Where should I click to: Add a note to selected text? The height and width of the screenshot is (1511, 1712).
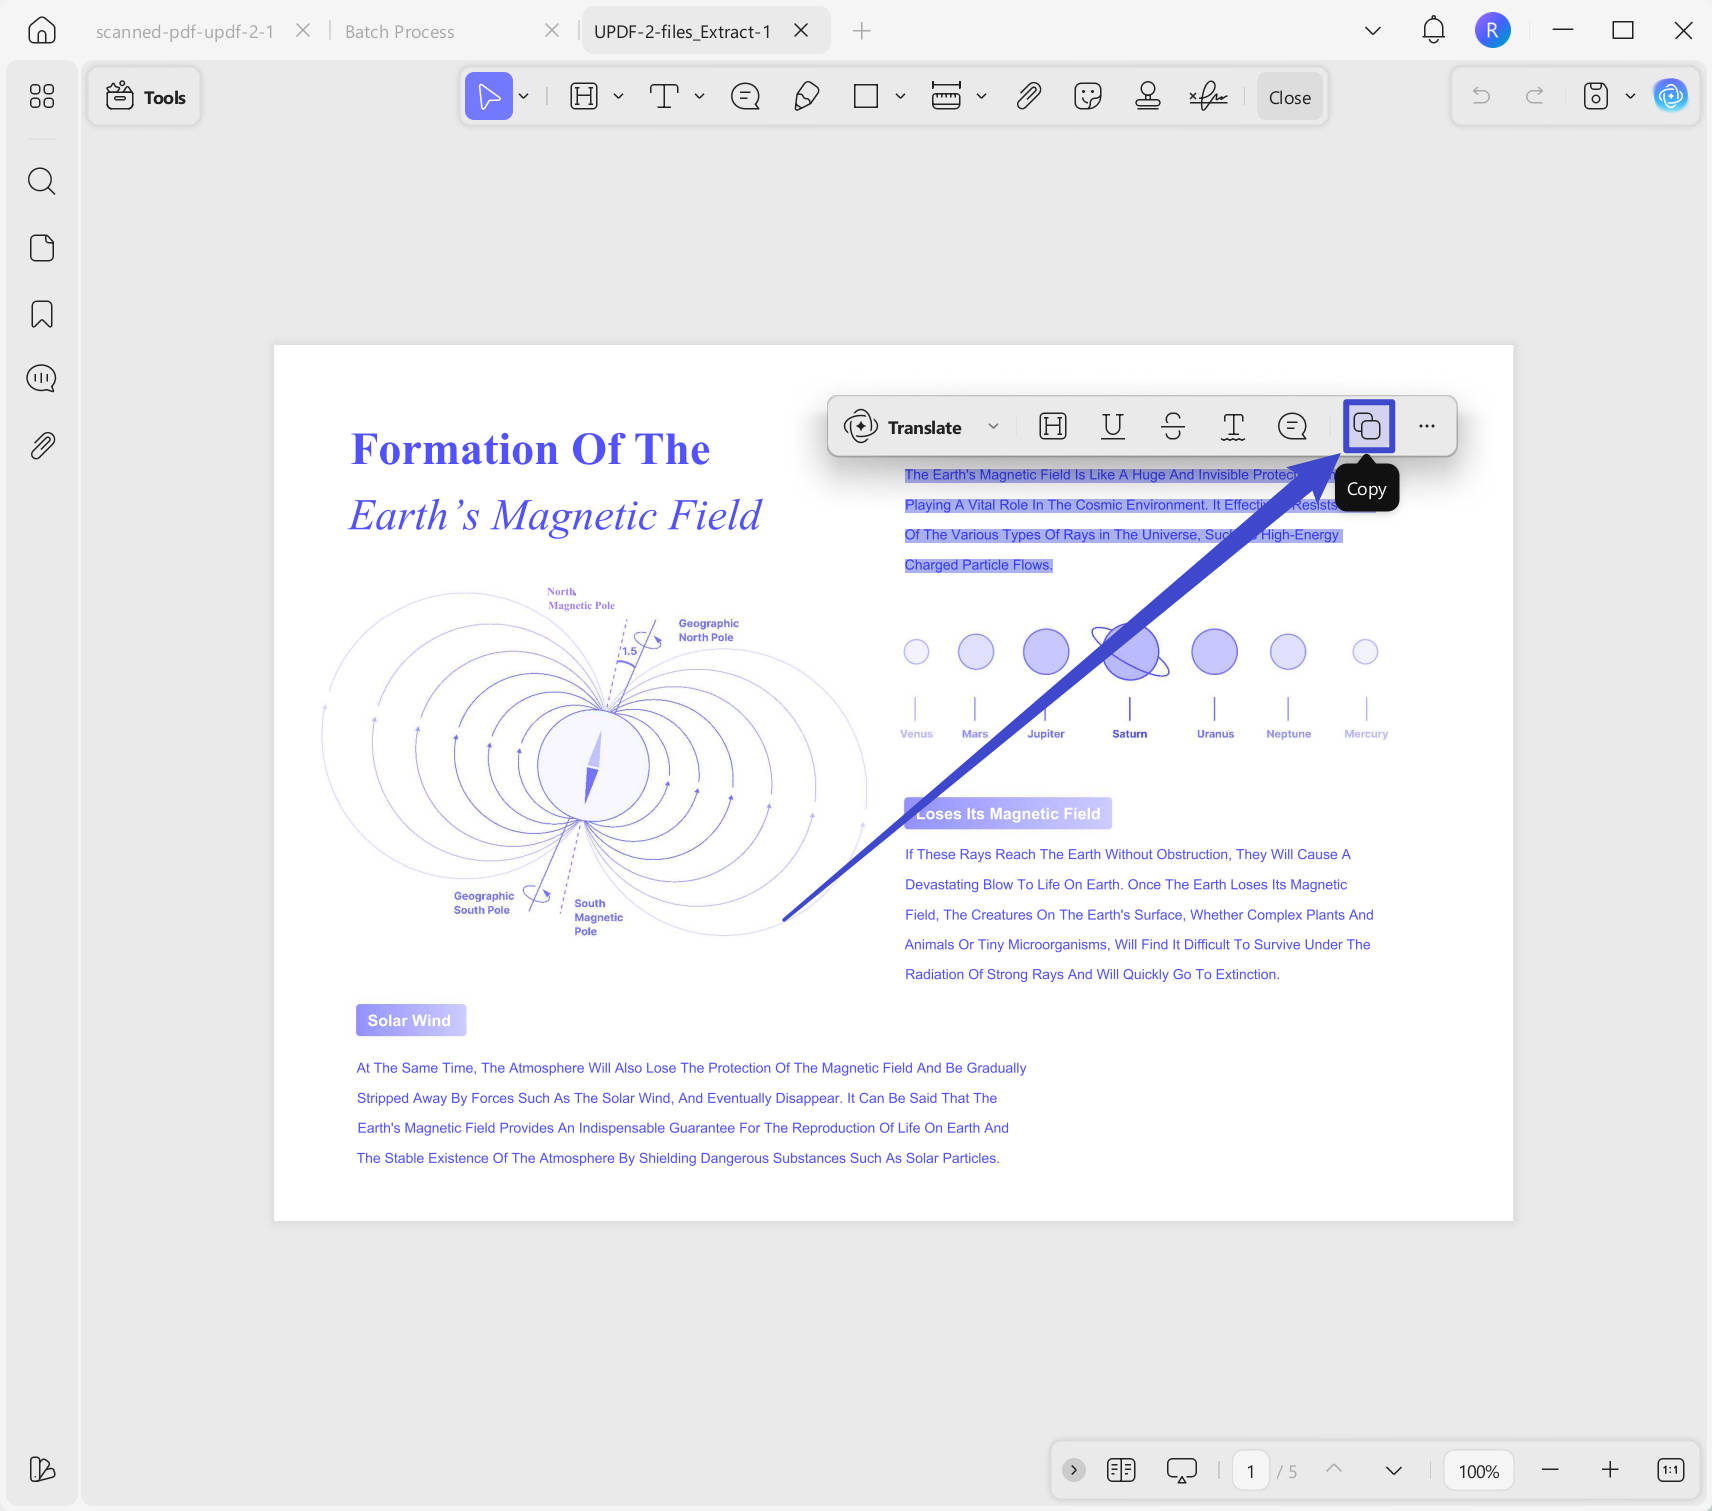point(1292,426)
